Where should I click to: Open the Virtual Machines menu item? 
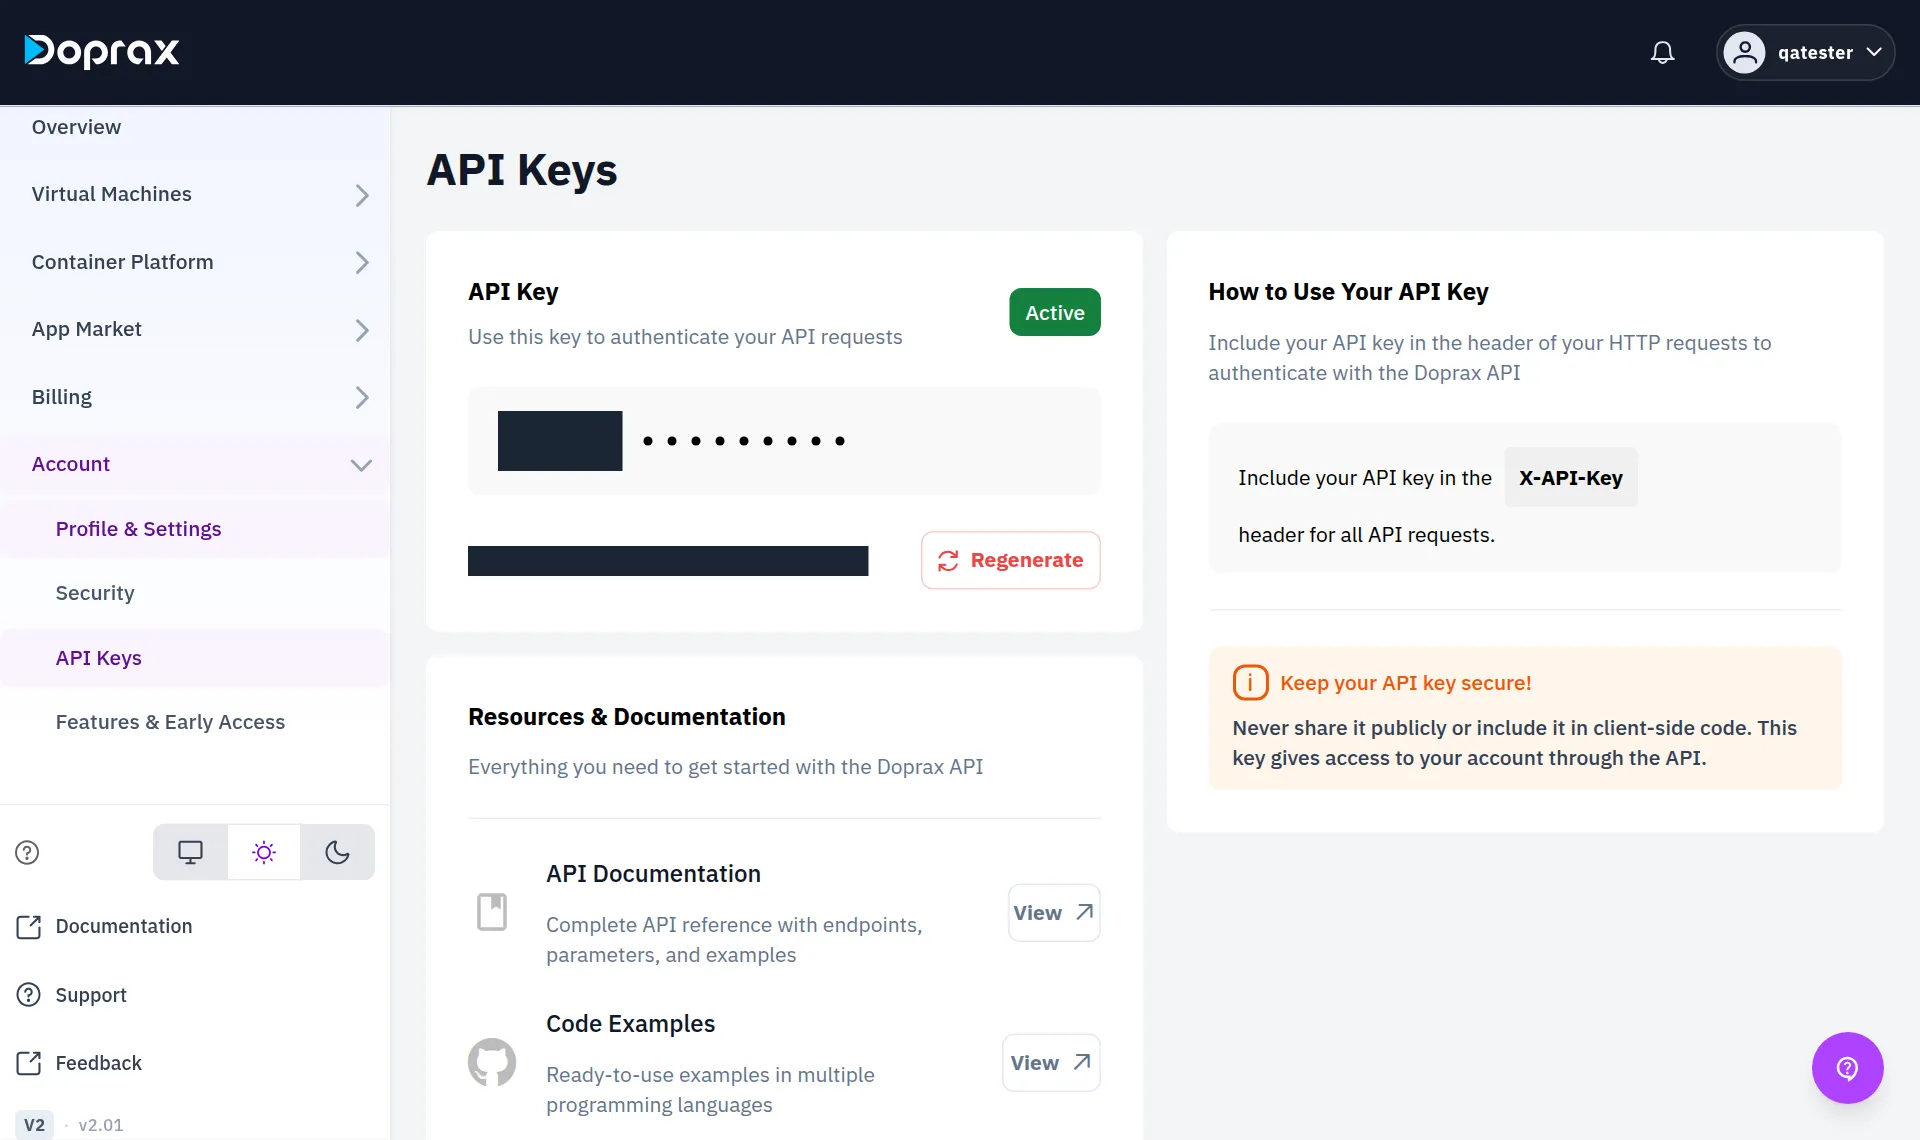pyautogui.click(x=111, y=194)
